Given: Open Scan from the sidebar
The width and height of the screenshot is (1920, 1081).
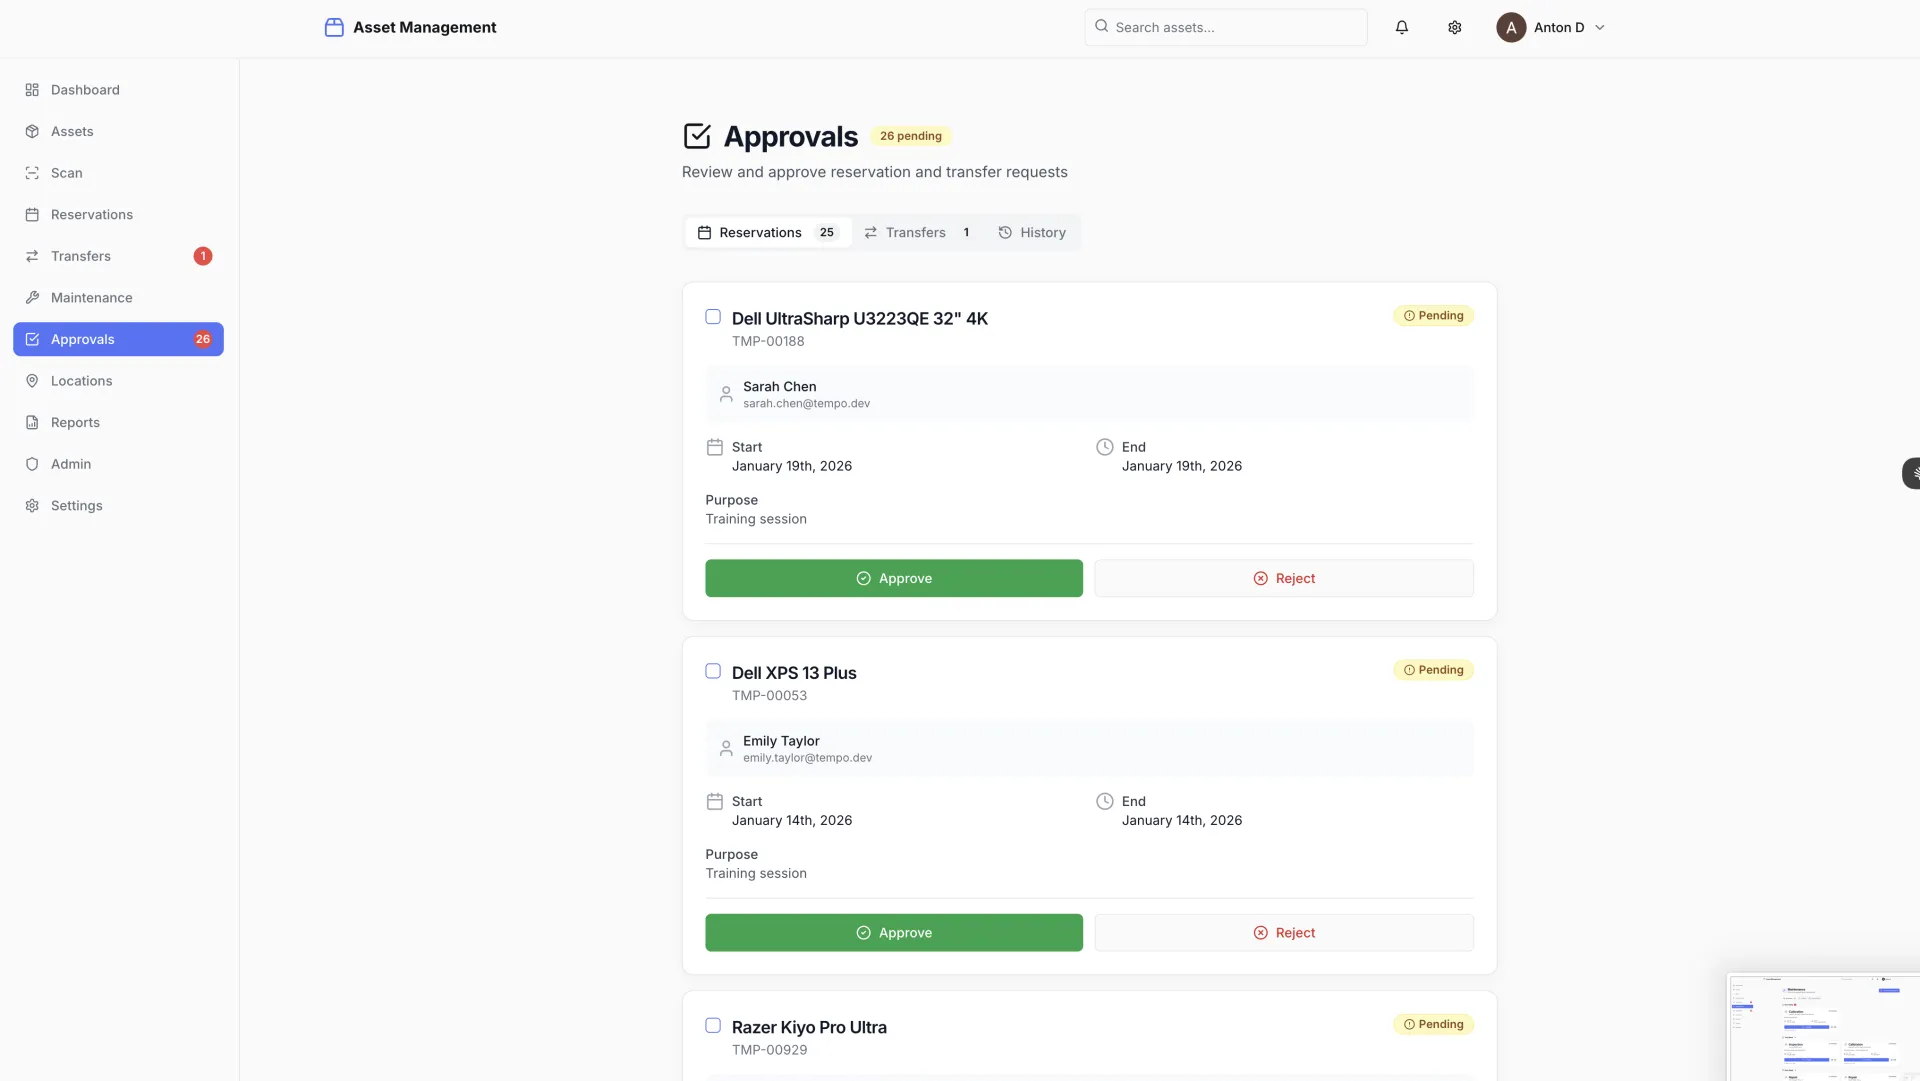Looking at the screenshot, I should point(67,173).
